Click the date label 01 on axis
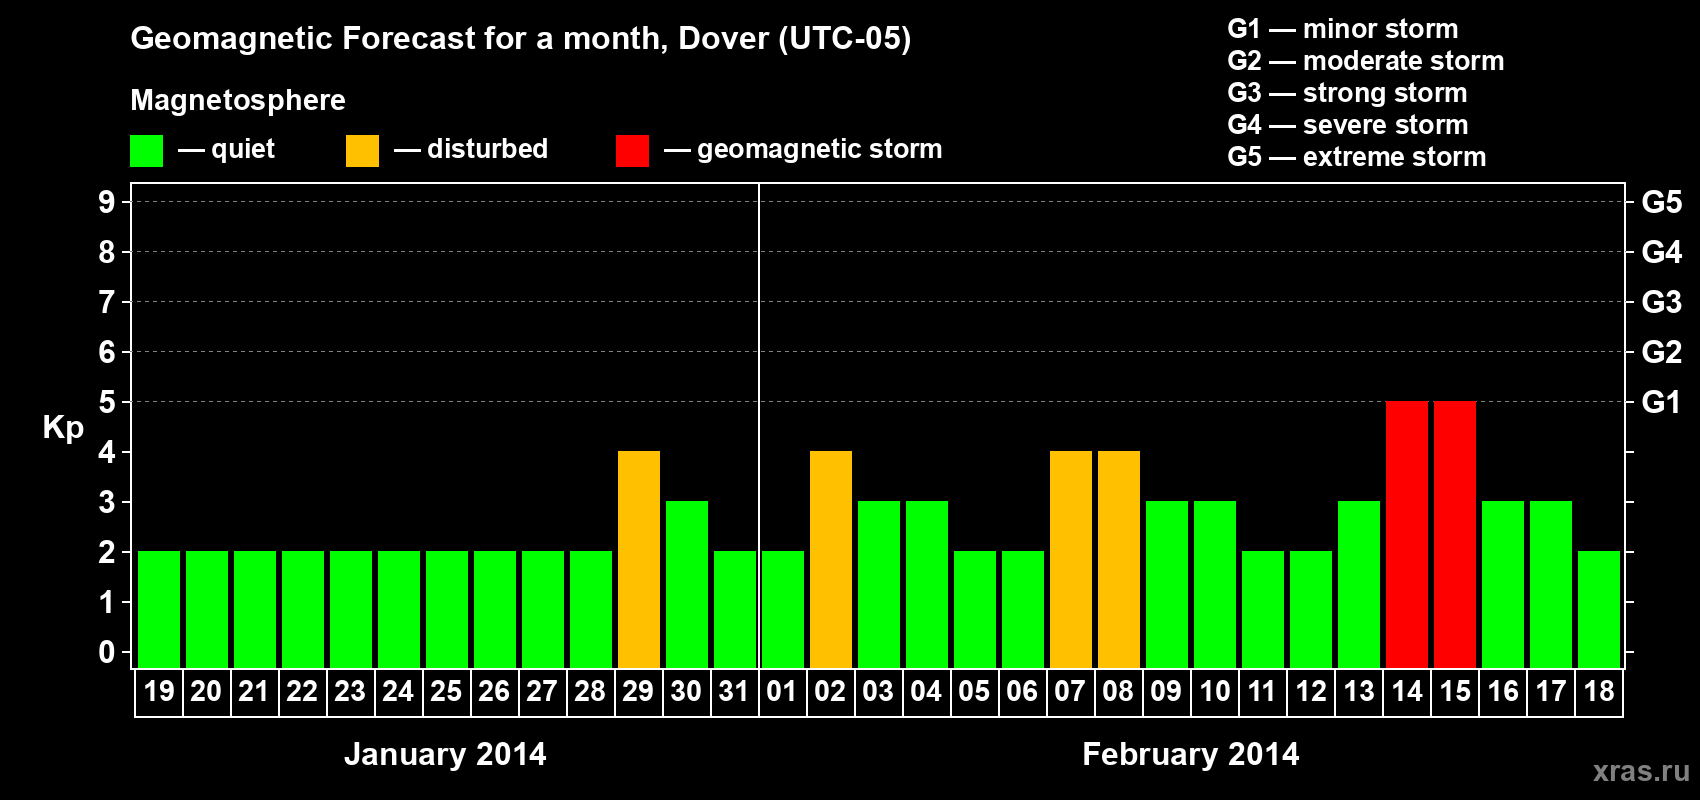 coord(782,691)
